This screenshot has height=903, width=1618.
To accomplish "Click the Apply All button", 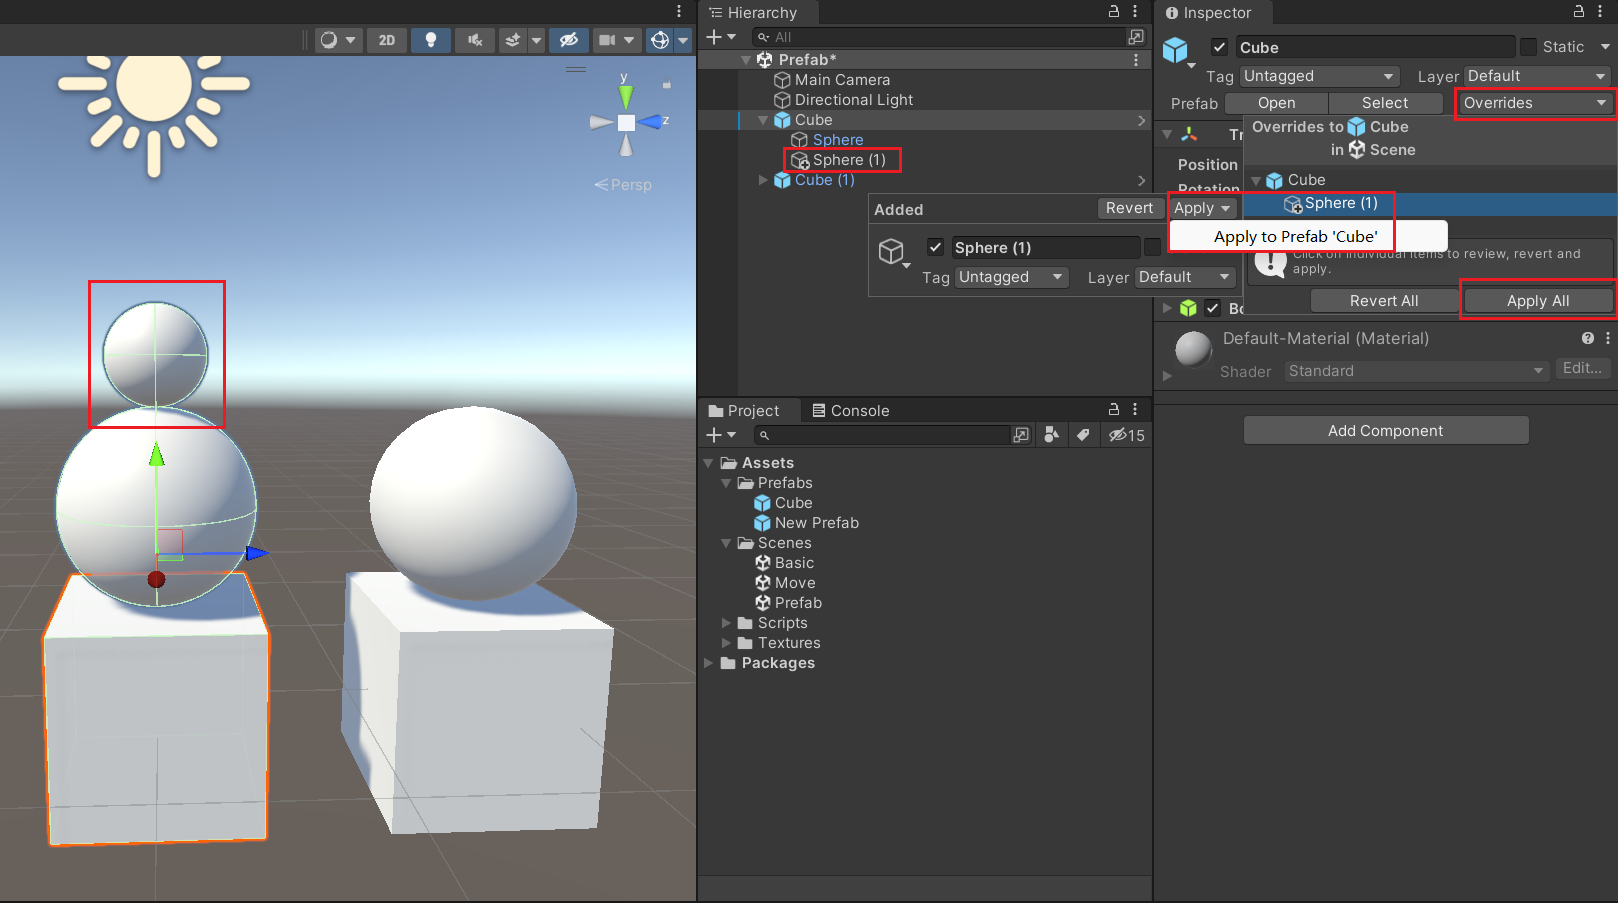I will pos(1537,299).
